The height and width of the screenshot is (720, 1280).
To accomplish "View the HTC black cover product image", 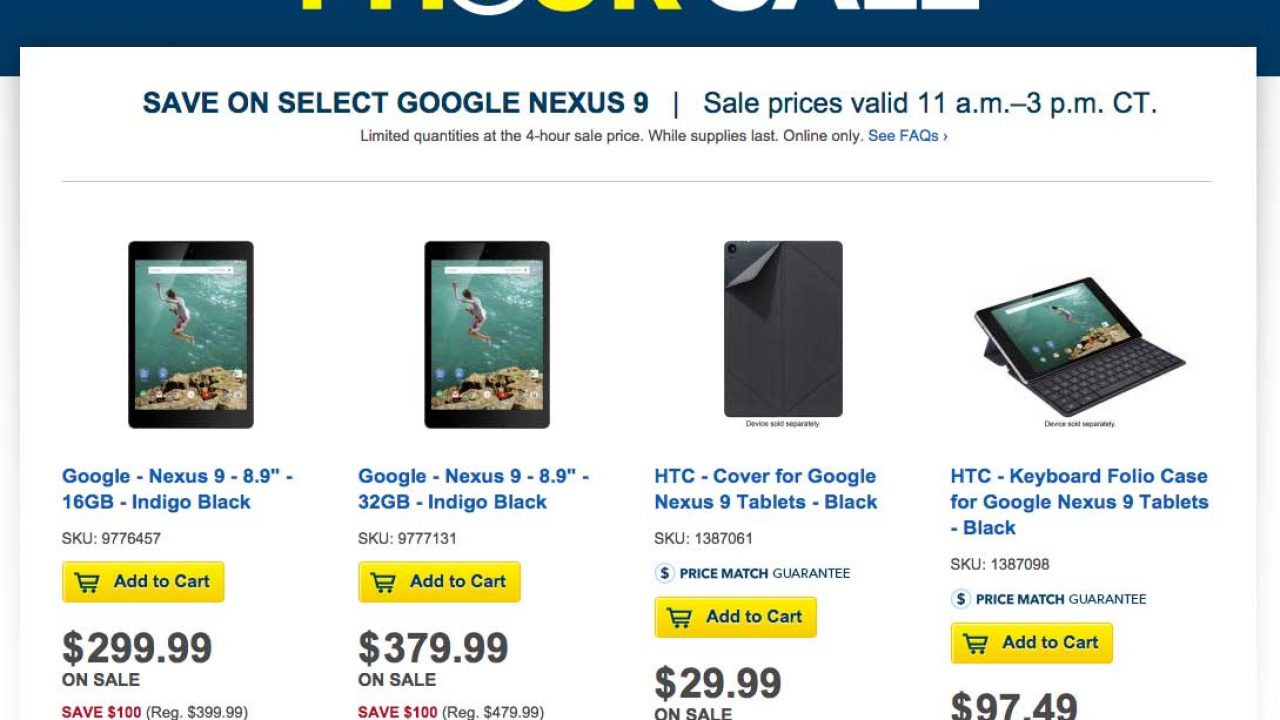I will click(x=783, y=329).
